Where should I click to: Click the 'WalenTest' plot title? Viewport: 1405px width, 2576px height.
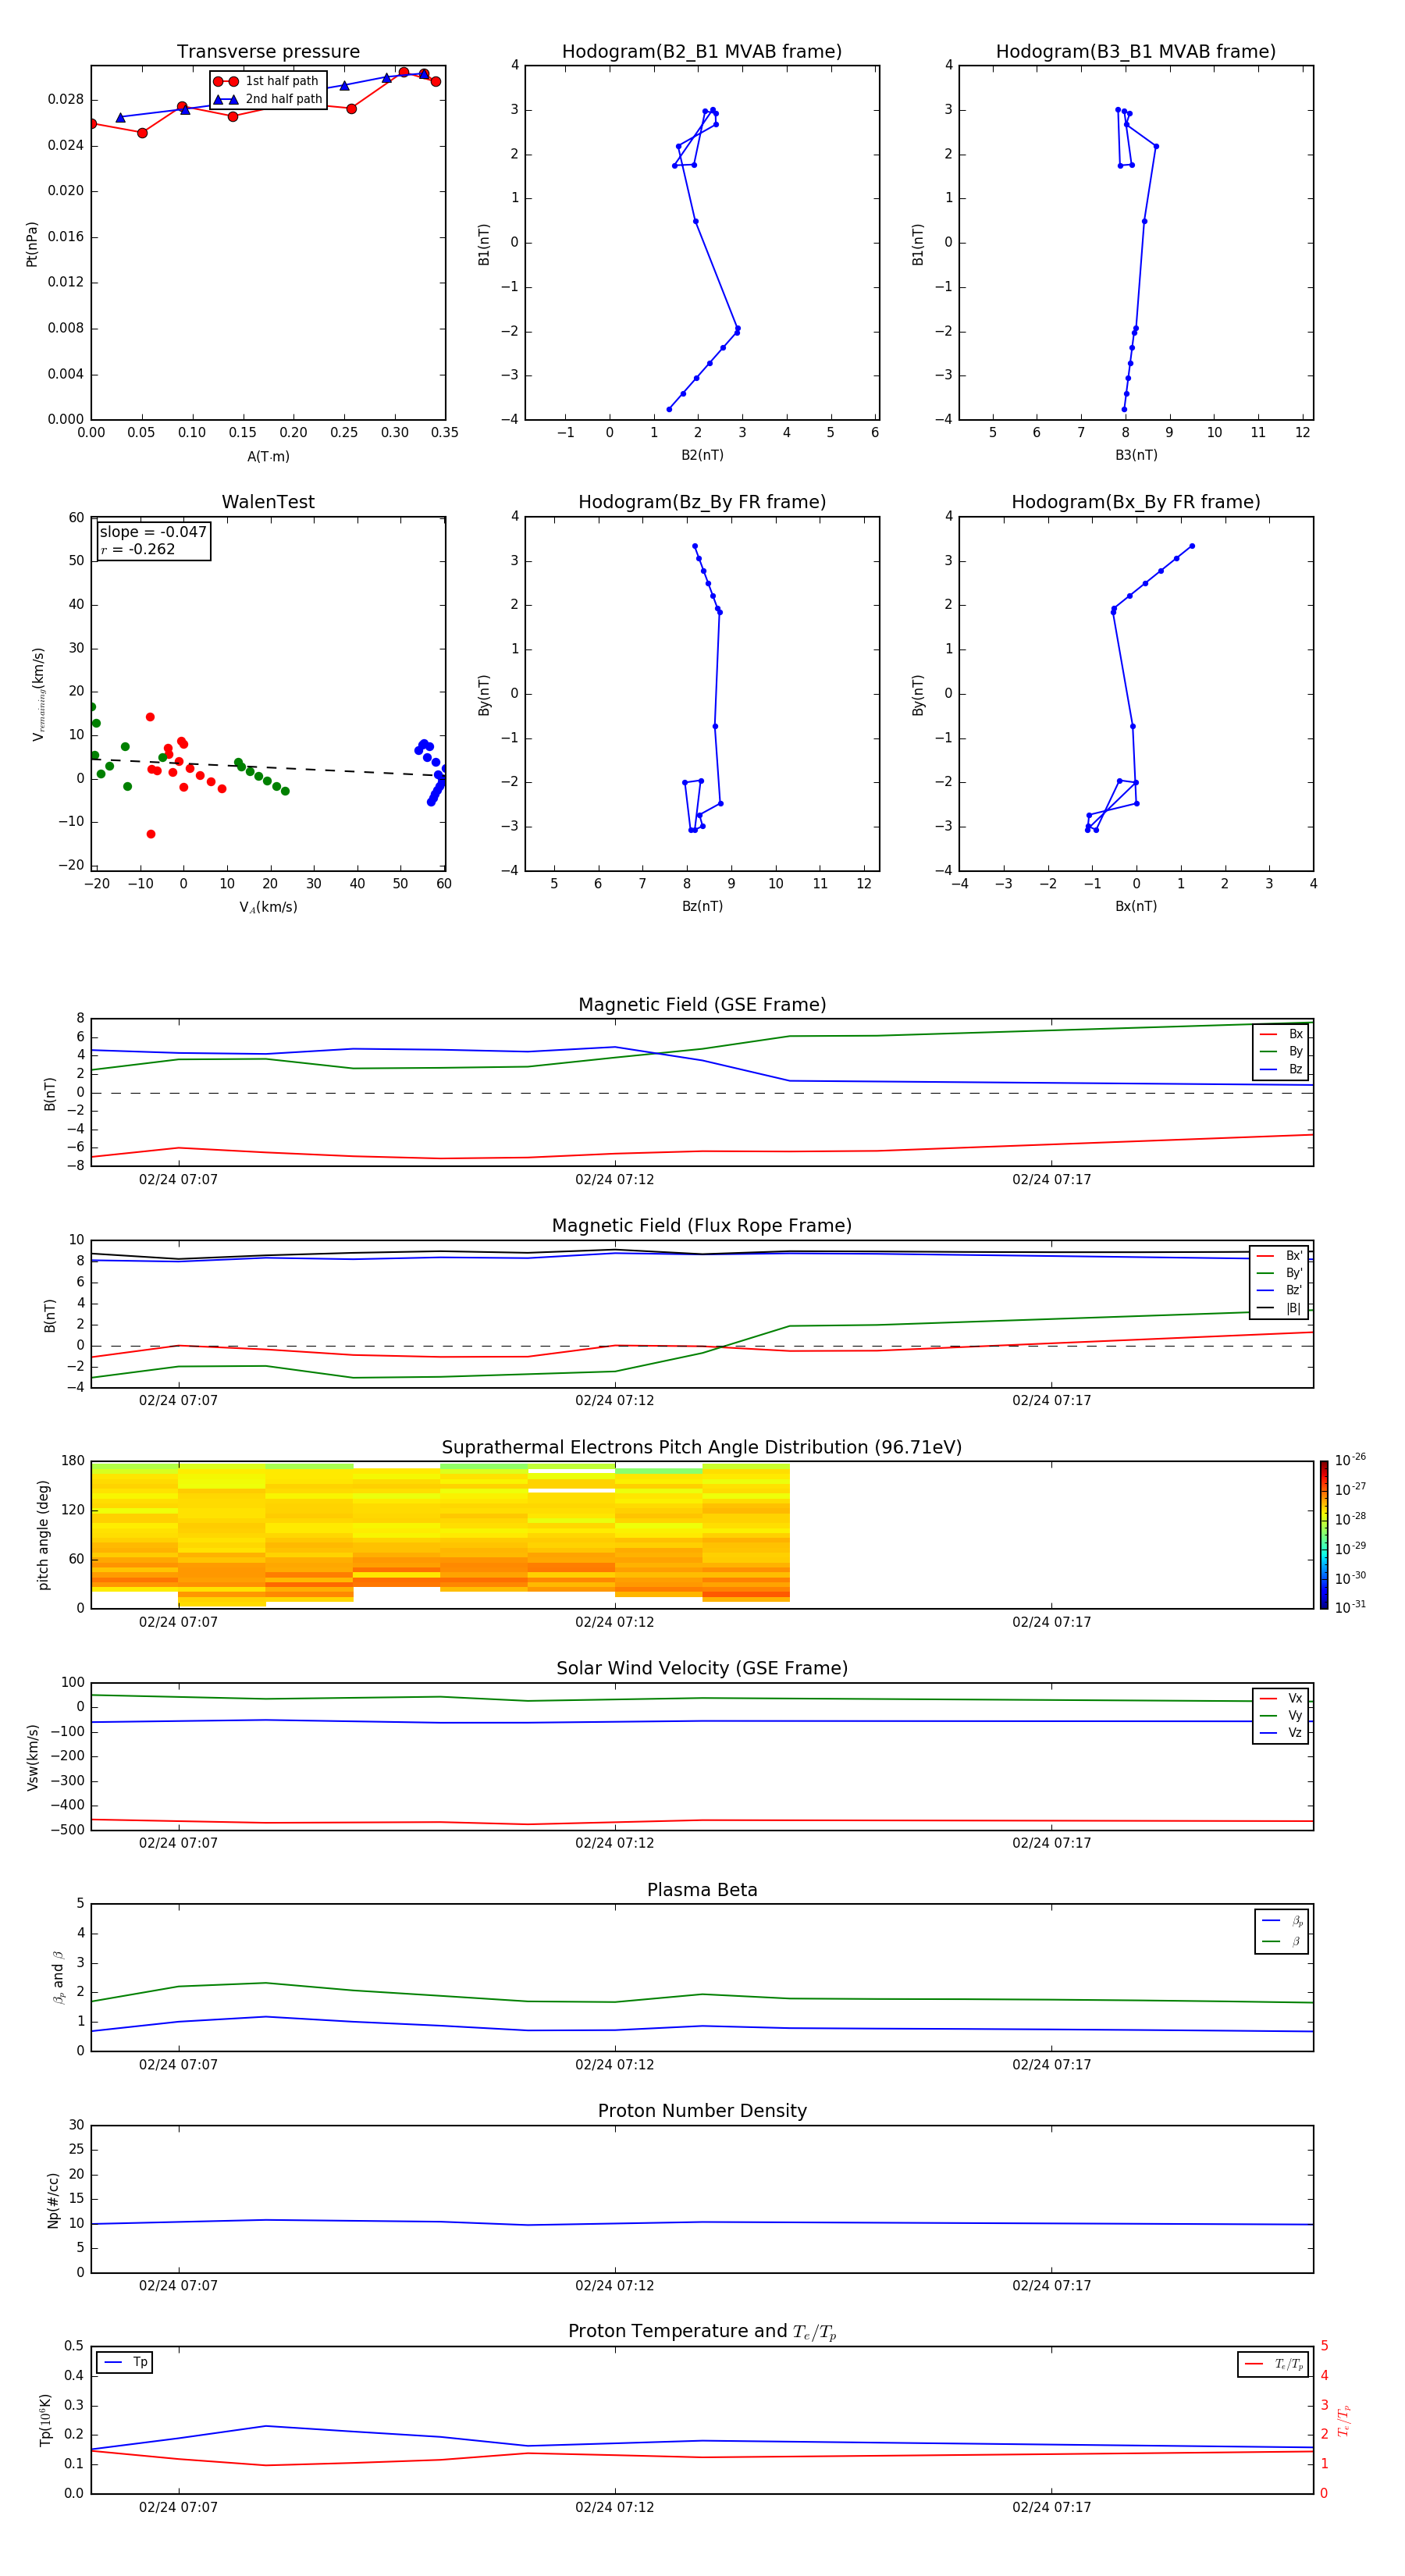click(x=268, y=502)
